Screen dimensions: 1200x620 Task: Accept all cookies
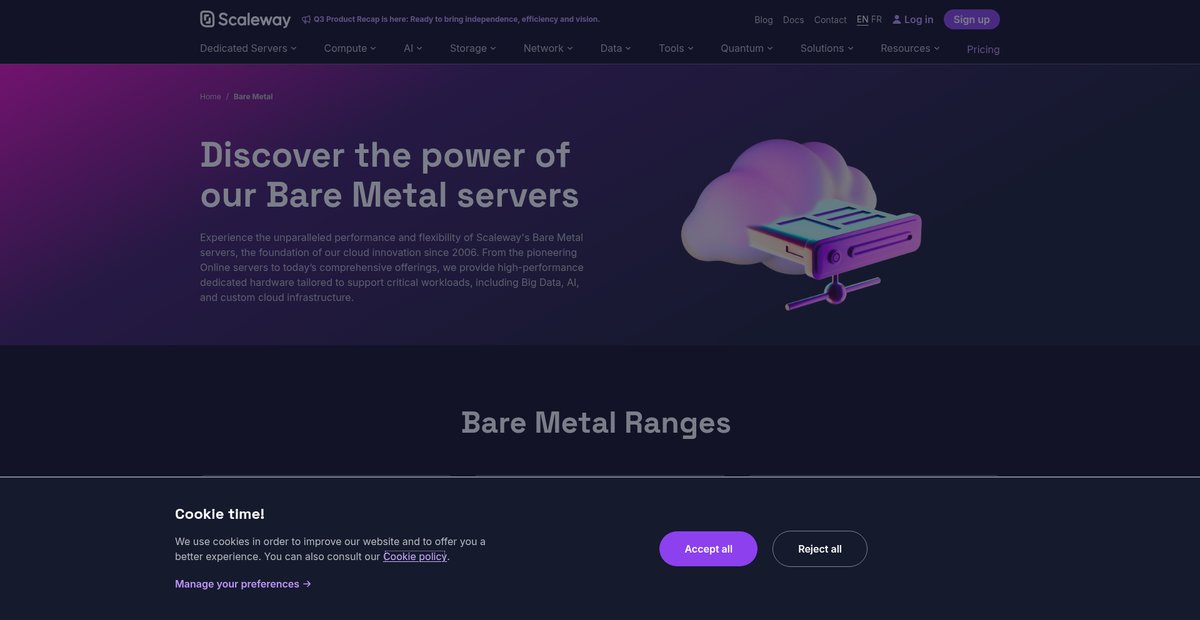(708, 549)
